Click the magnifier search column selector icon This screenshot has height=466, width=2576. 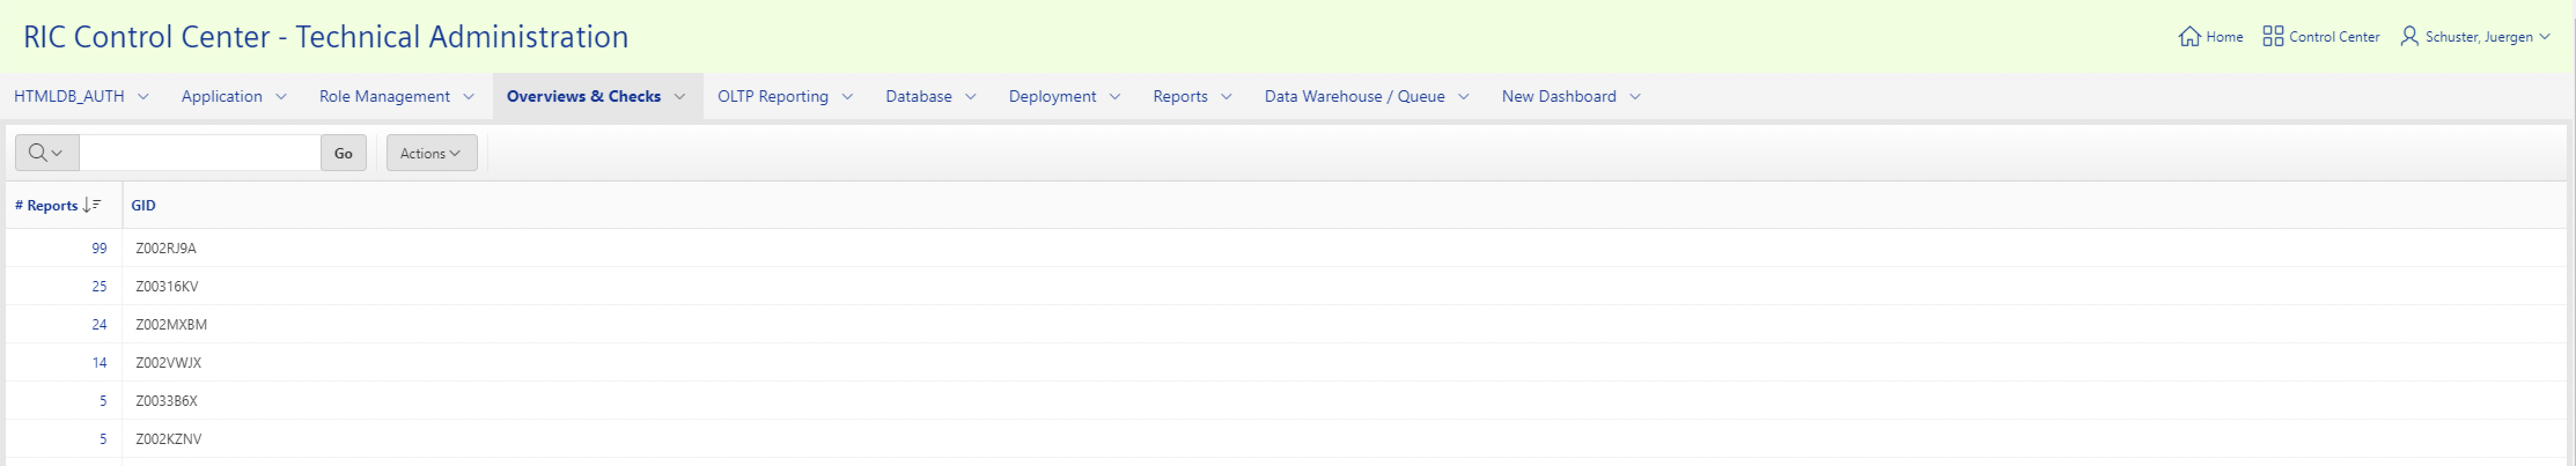pos(47,153)
